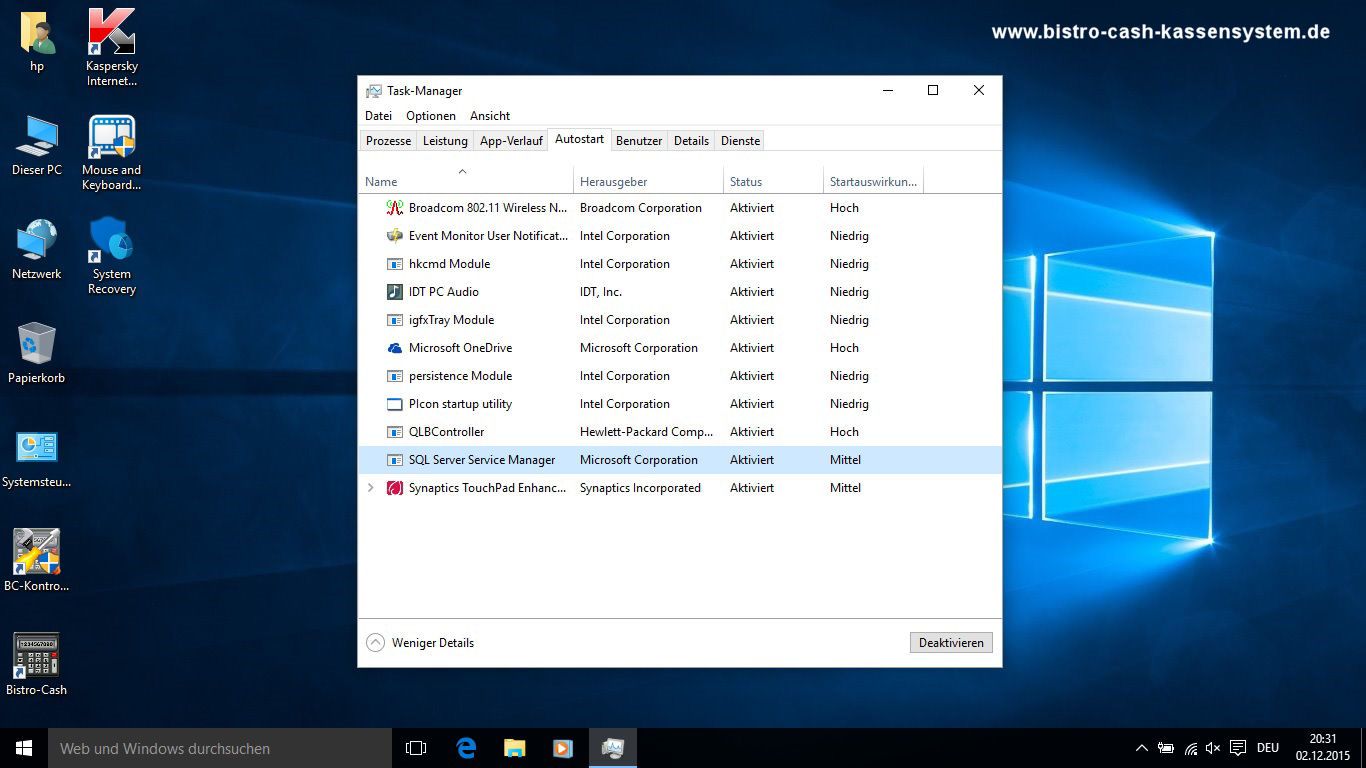The image size is (1366, 768).
Task: Switch to the Prozesse tab
Action: (x=388, y=141)
